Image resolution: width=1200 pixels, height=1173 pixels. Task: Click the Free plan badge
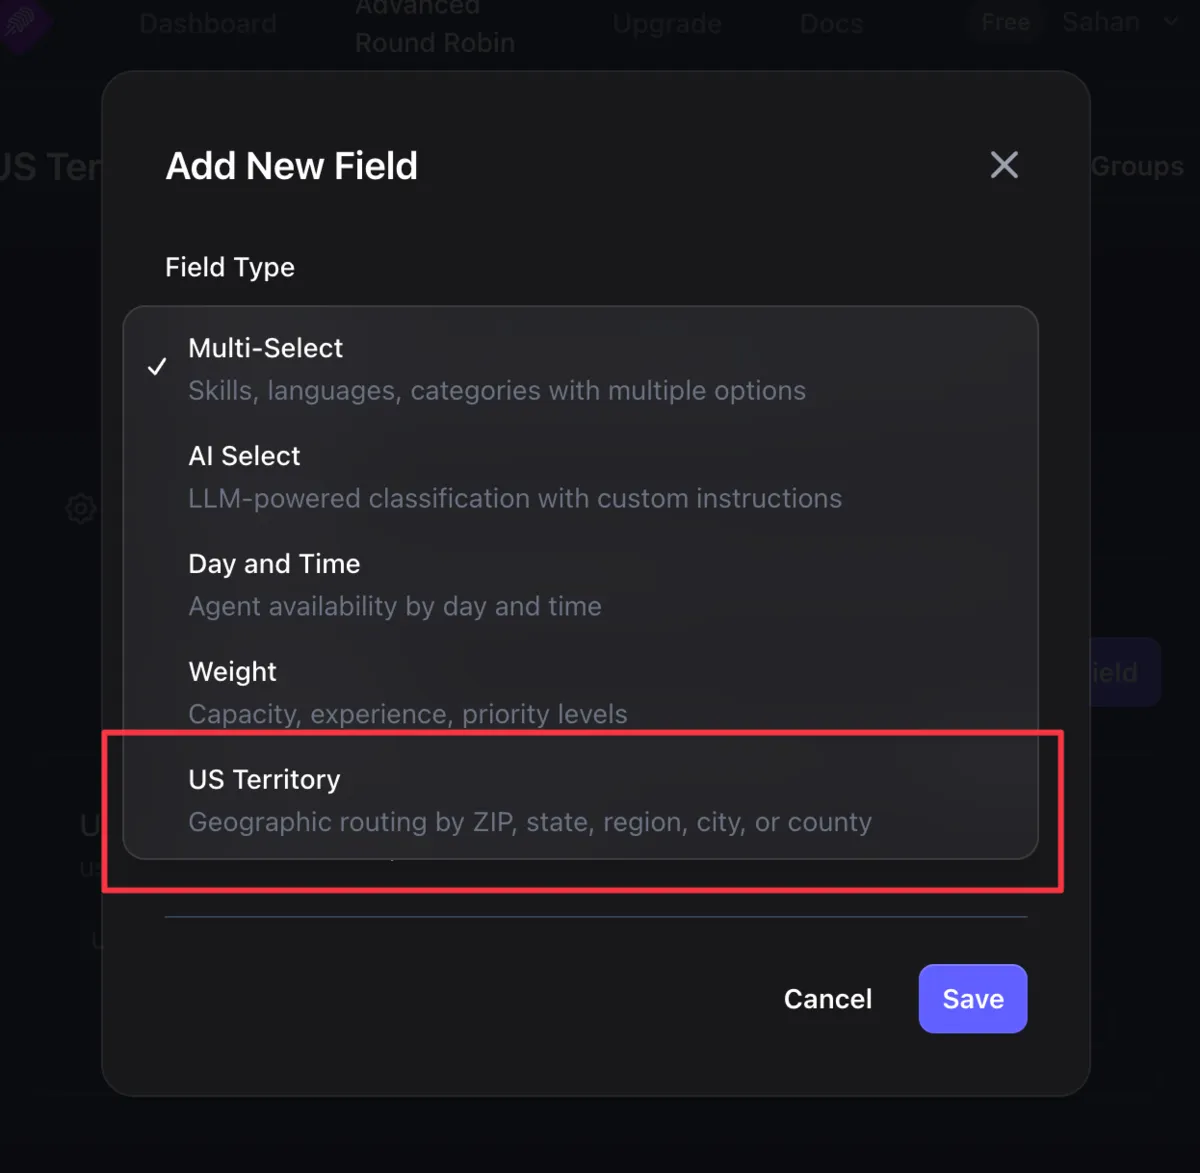click(1004, 22)
